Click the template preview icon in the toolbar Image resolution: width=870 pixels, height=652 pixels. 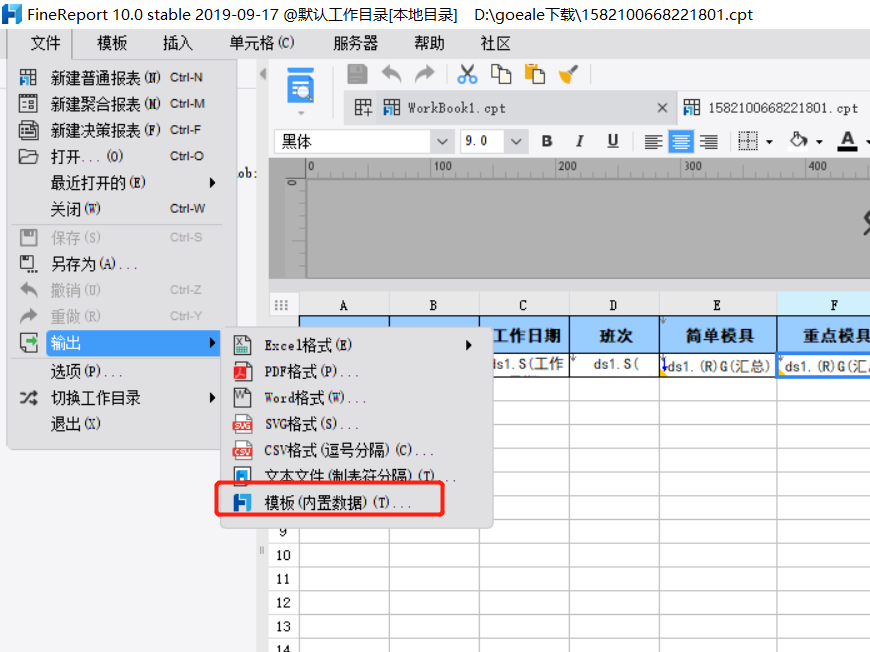(x=301, y=85)
